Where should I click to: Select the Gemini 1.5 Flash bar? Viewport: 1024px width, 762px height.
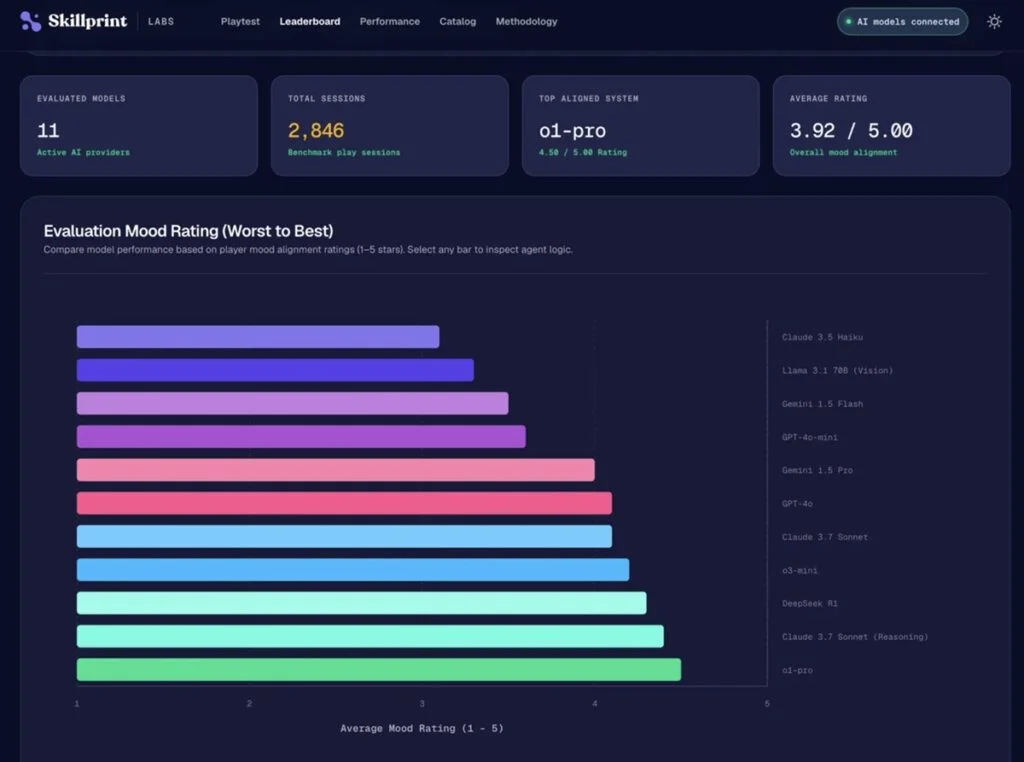click(293, 404)
